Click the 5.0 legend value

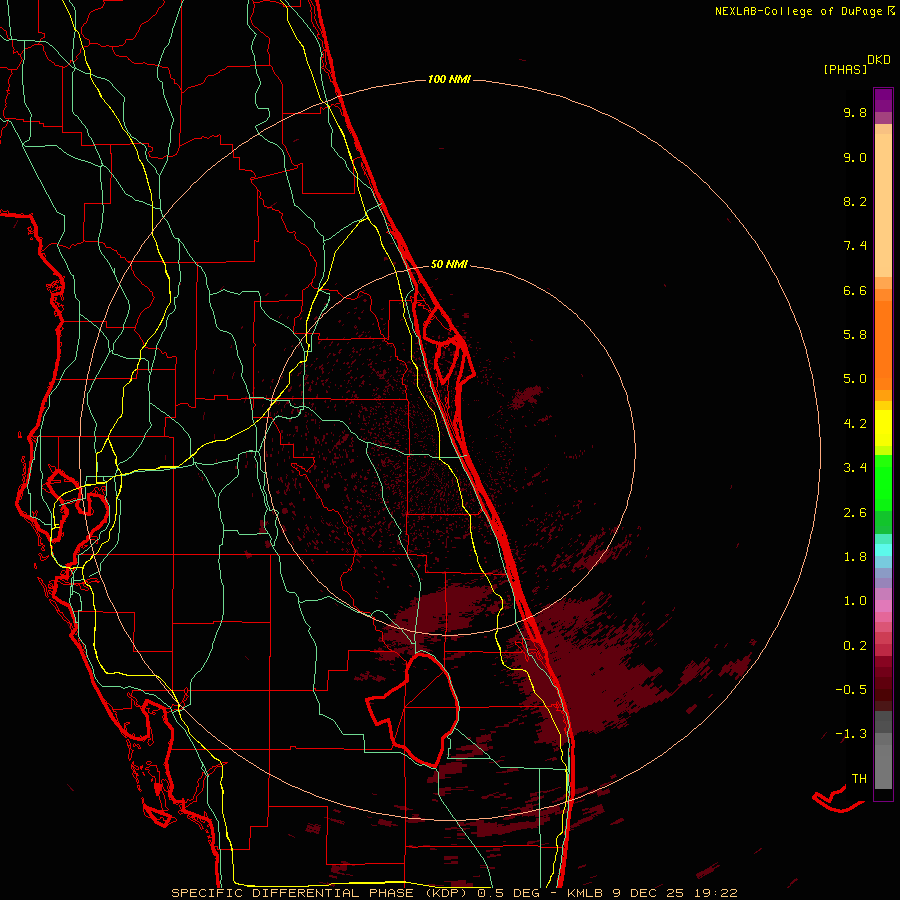click(x=855, y=379)
